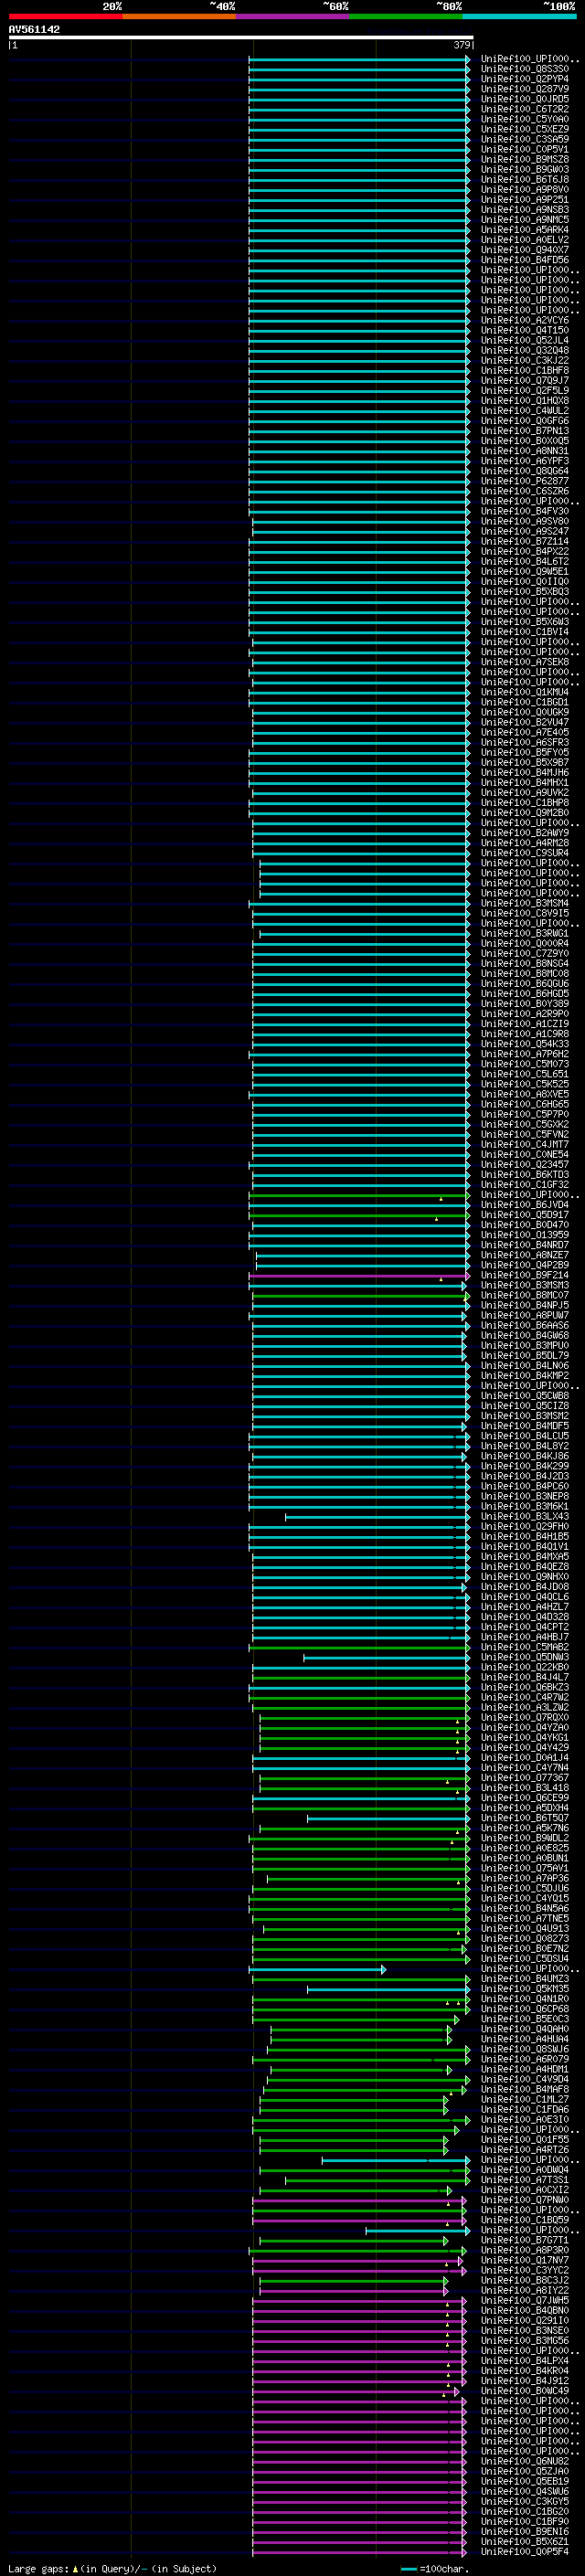
Task: Click short cyan bar for UniRef100_Q5DNW3
Action: [387, 1657]
